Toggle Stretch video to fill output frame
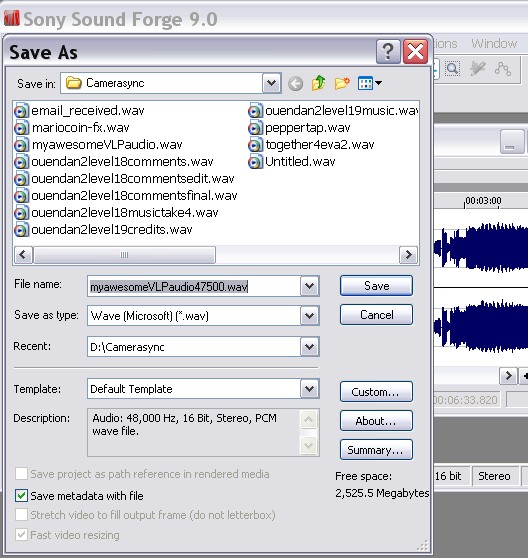Screen dimensions: 528x558 (x=21, y=515)
